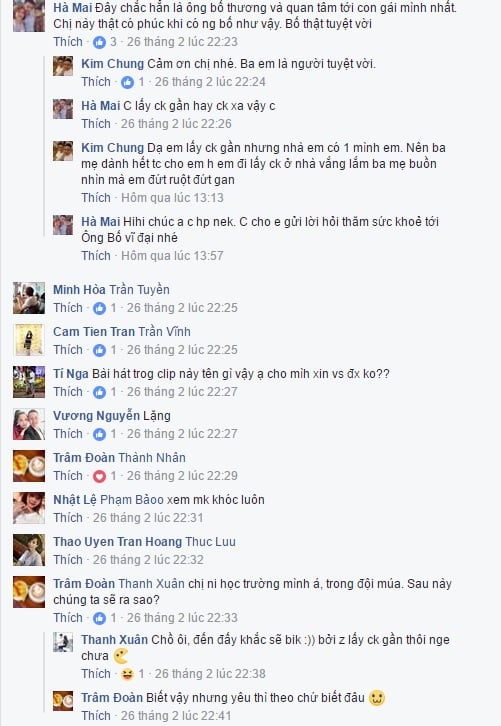Like Nhật Lệ's comment via Thích
Image resolution: width=501 pixels, height=726 pixels.
coord(68,518)
